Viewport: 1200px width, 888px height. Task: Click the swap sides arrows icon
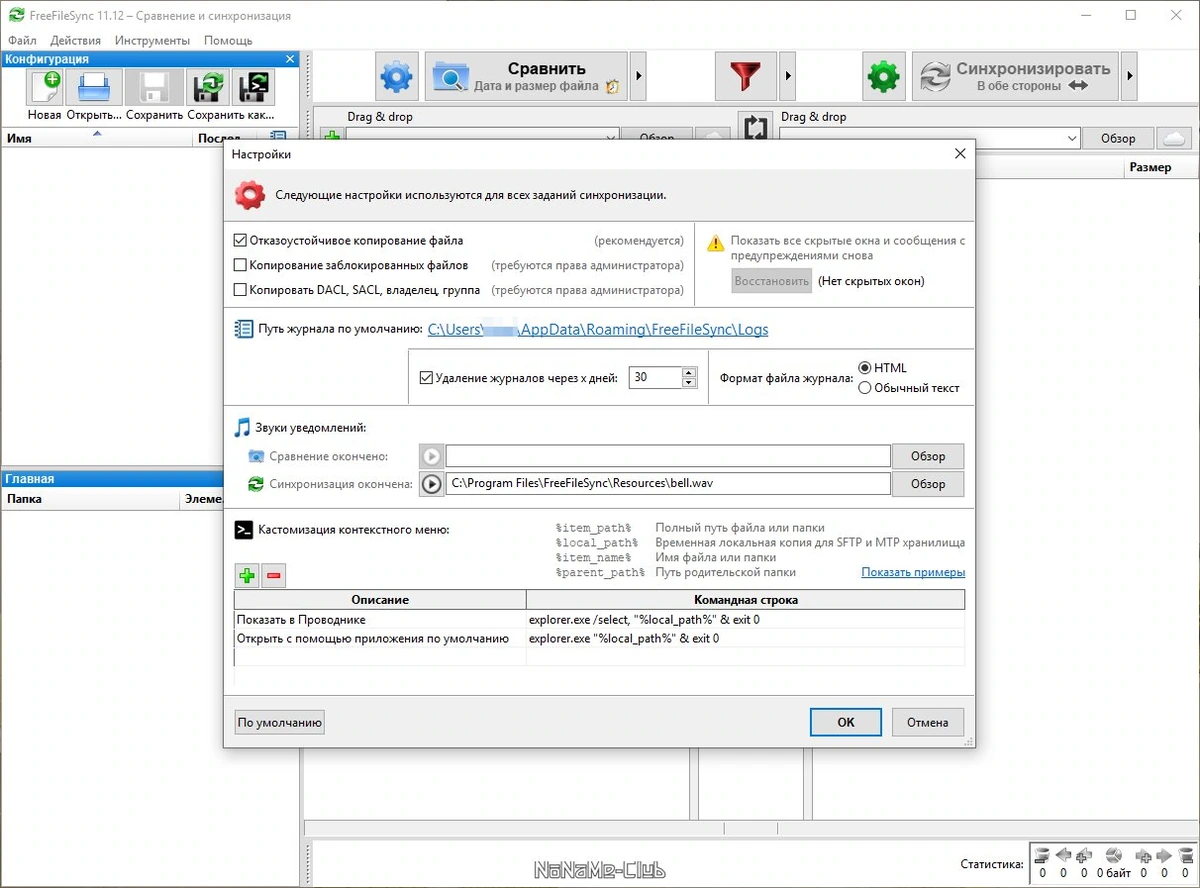(757, 128)
